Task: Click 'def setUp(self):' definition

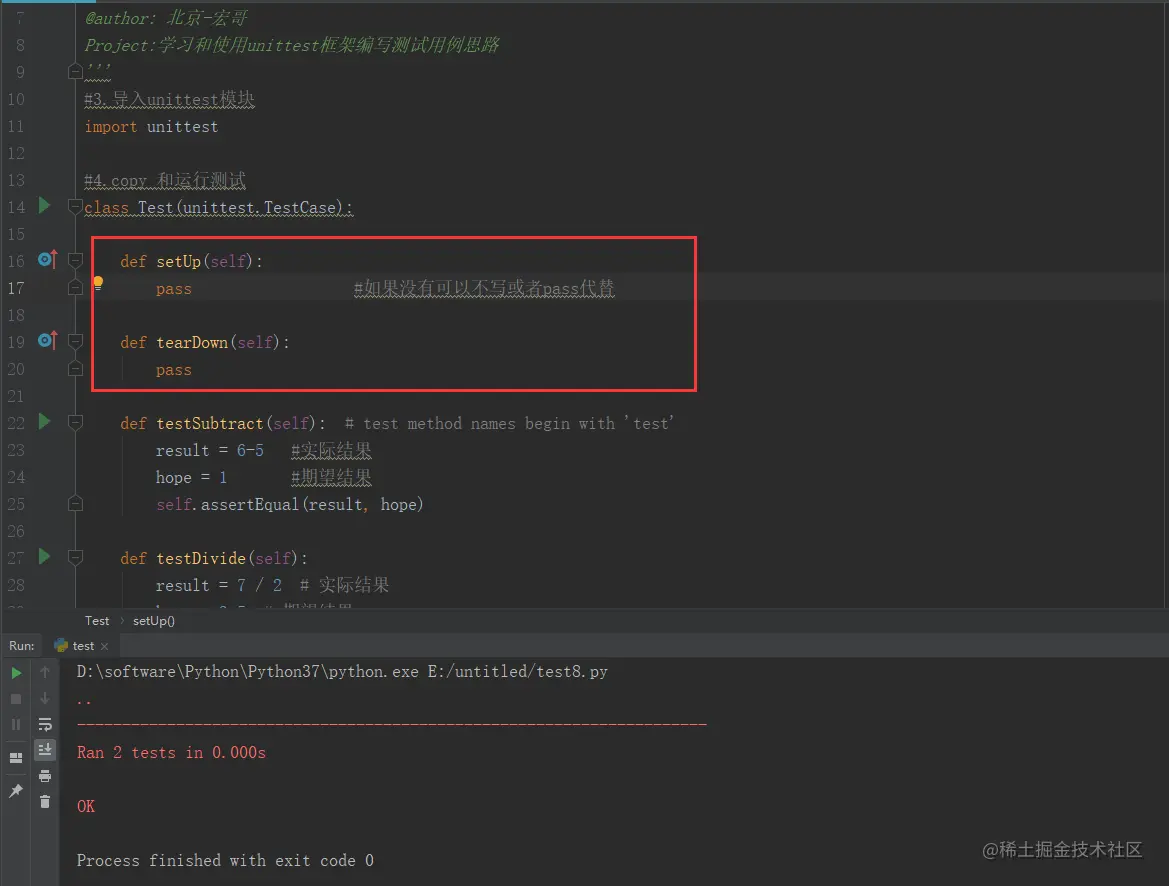Action: pos(191,262)
